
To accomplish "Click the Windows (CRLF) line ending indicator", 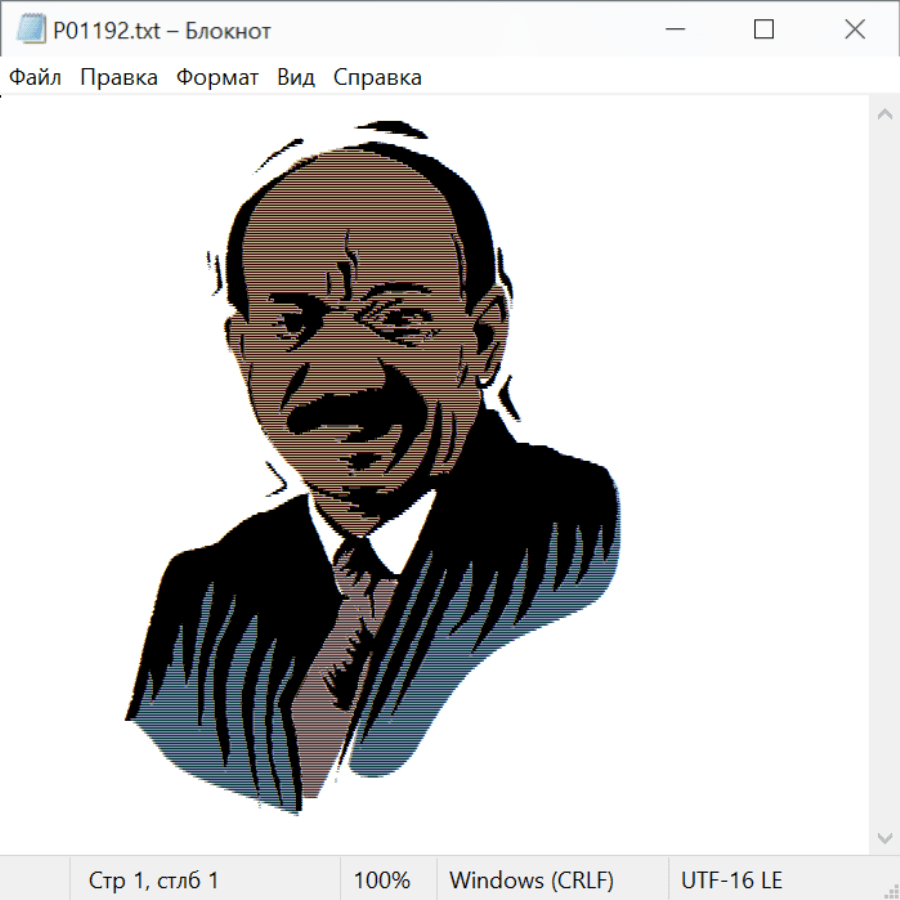I will pyautogui.click(x=531, y=880).
